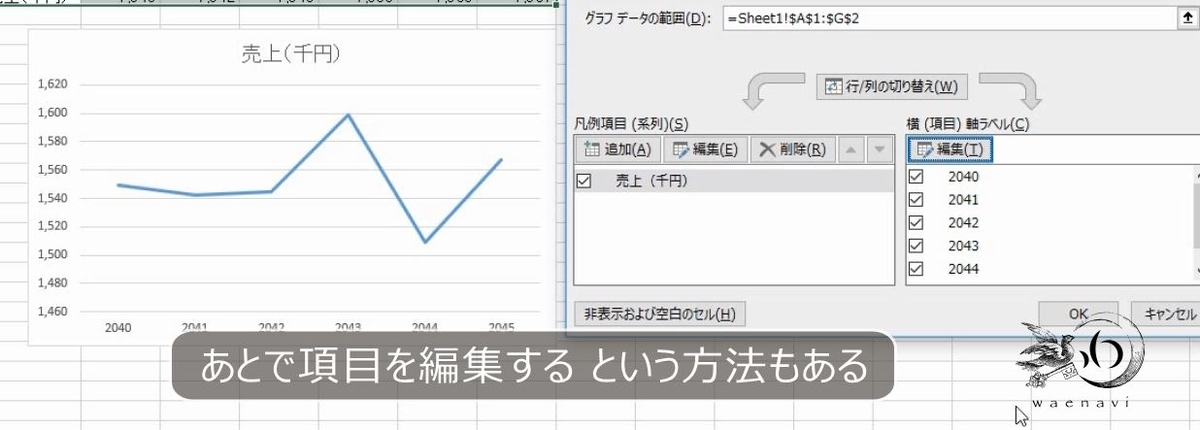Move series up with the up arrow
Viewport: 1200px width, 430px height.
point(851,150)
